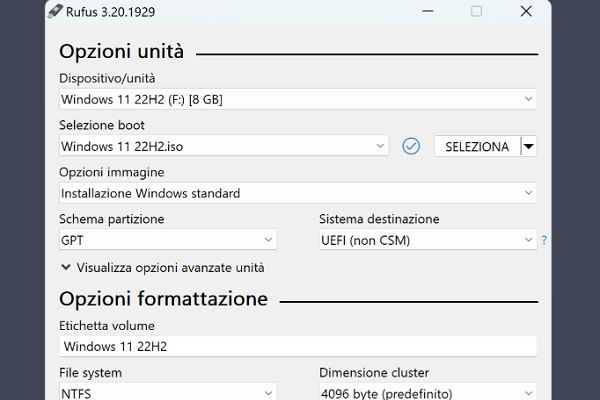Open the Schema partizione GPT dropdown
Screen dimensions: 600x400
(x=167, y=240)
